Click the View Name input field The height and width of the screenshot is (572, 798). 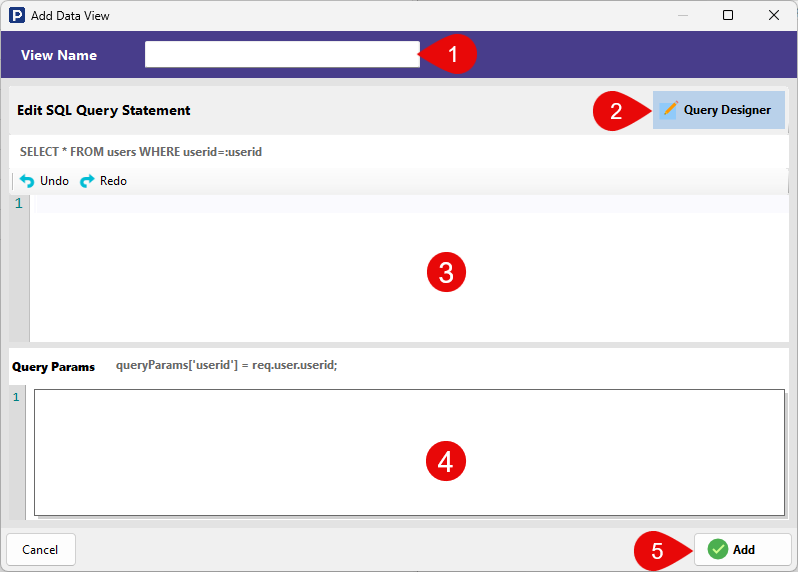click(282, 54)
